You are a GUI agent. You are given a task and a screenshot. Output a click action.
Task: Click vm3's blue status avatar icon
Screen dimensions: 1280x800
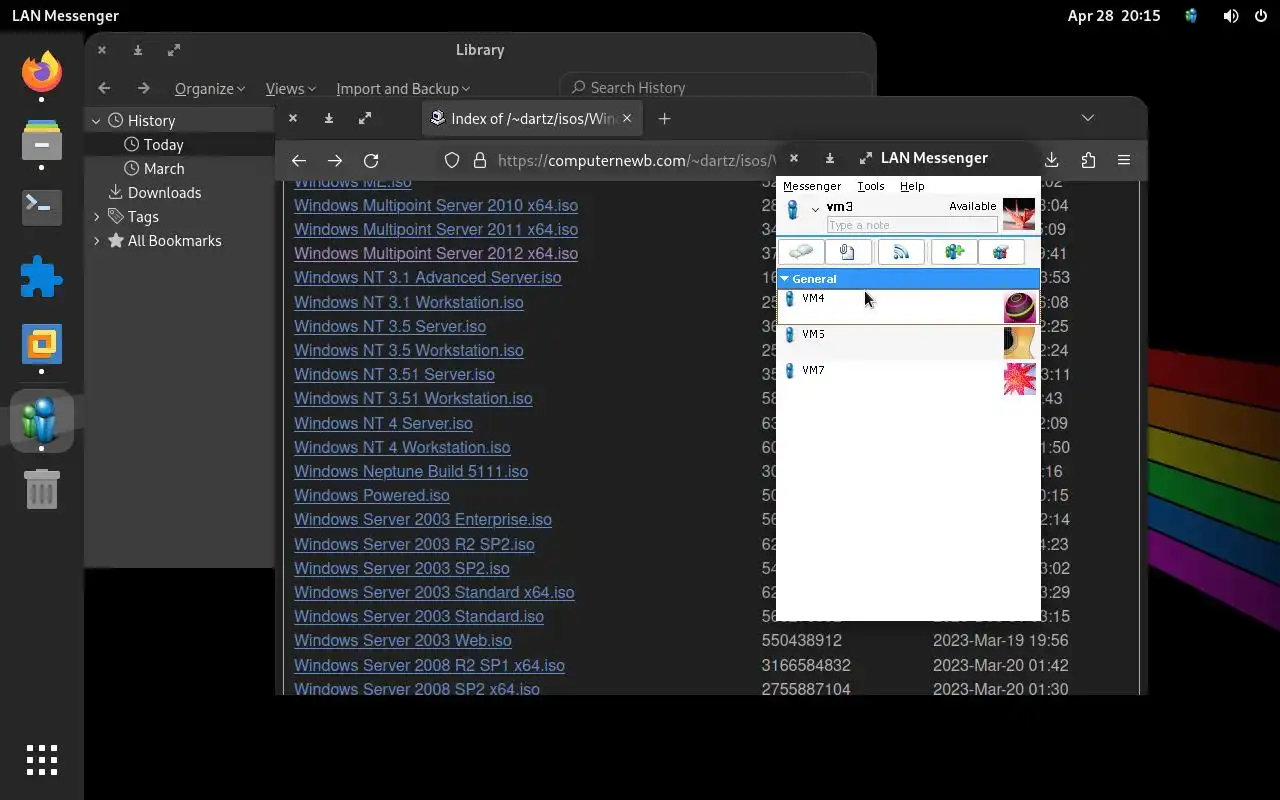(x=793, y=210)
